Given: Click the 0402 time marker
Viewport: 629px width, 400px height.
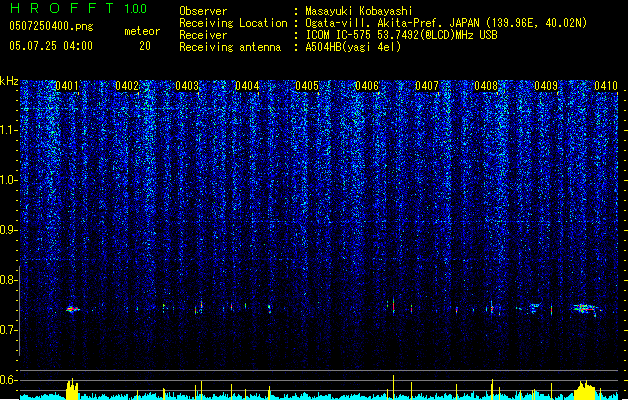Looking at the screenshot, I should pyautogui.click(x=127, y=86).
